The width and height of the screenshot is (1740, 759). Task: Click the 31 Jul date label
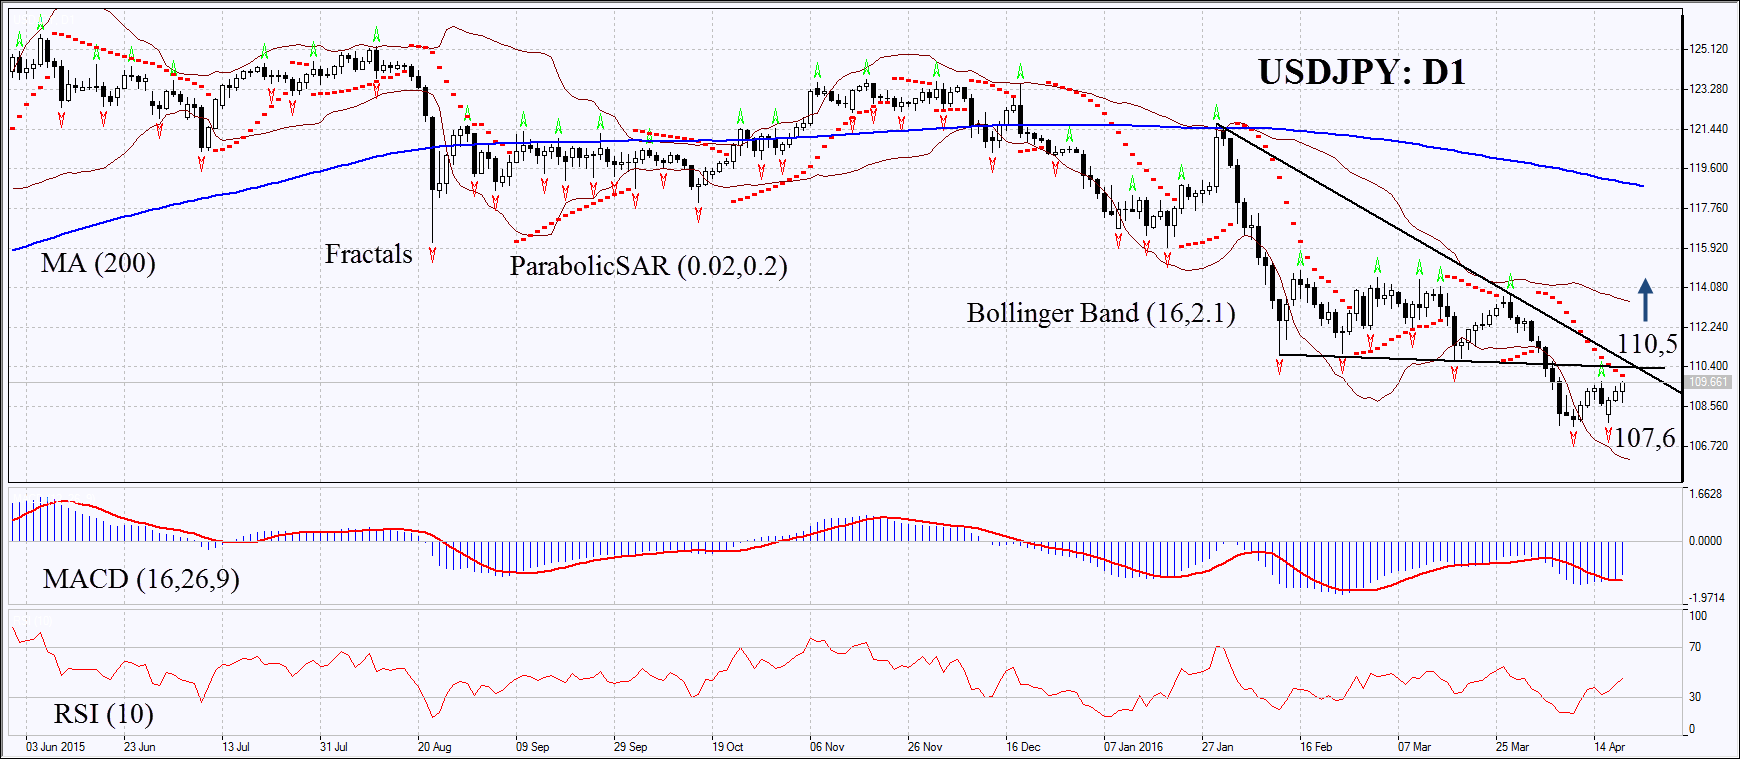[334, 747]
